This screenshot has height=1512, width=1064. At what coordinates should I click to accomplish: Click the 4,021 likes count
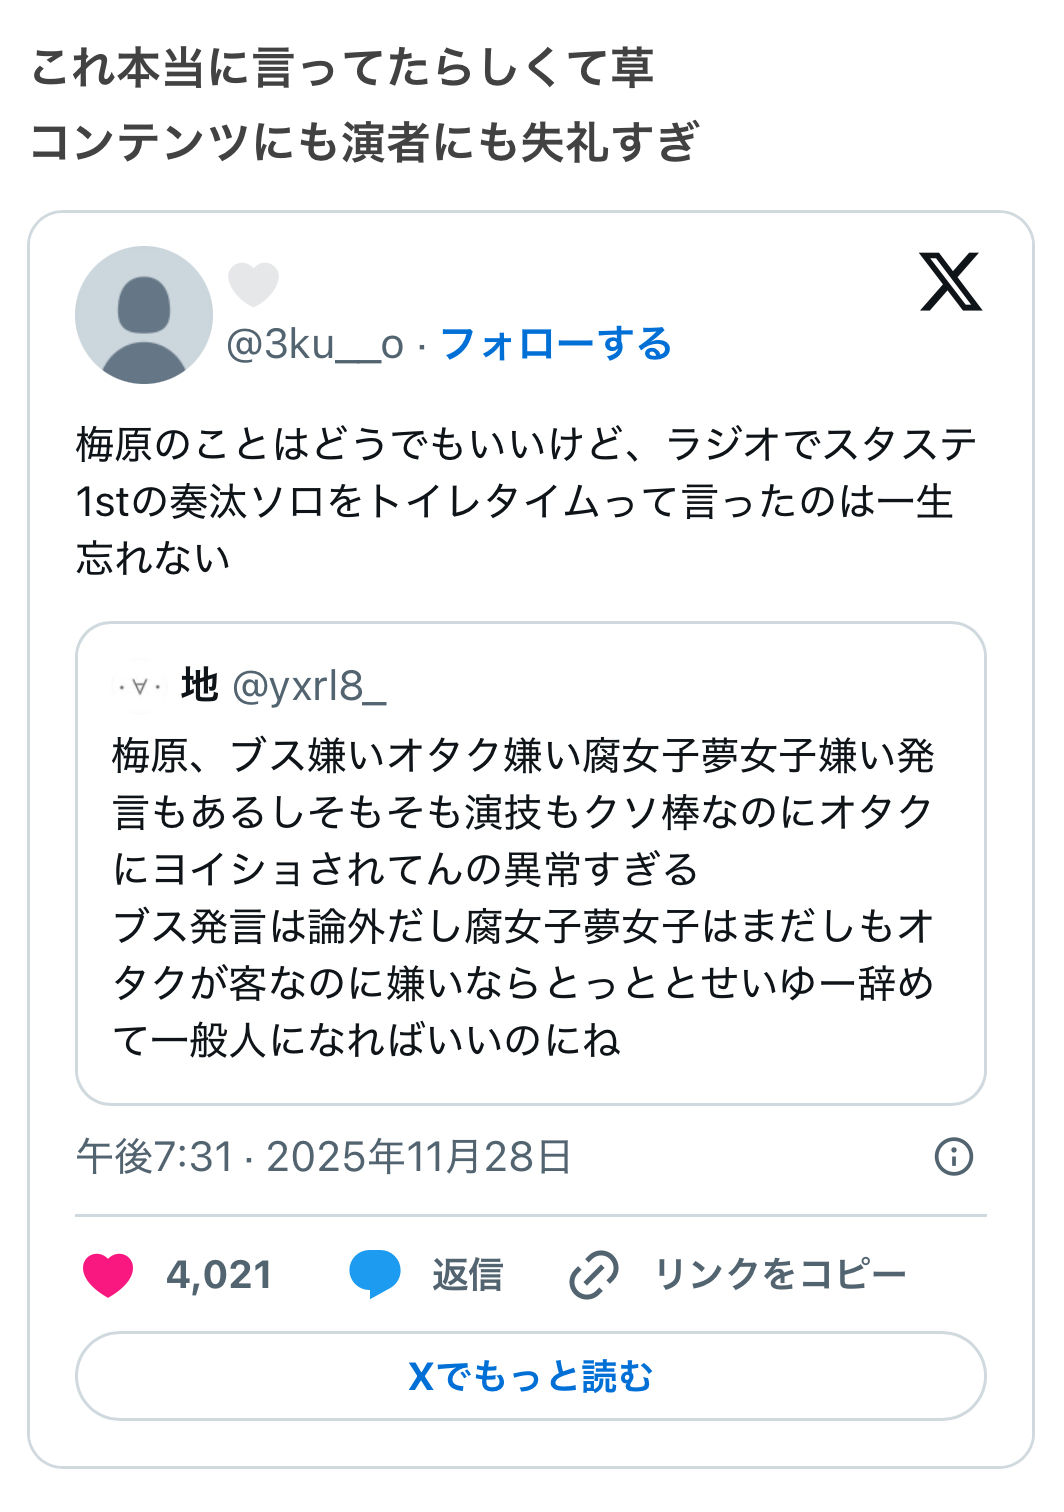219,1275
